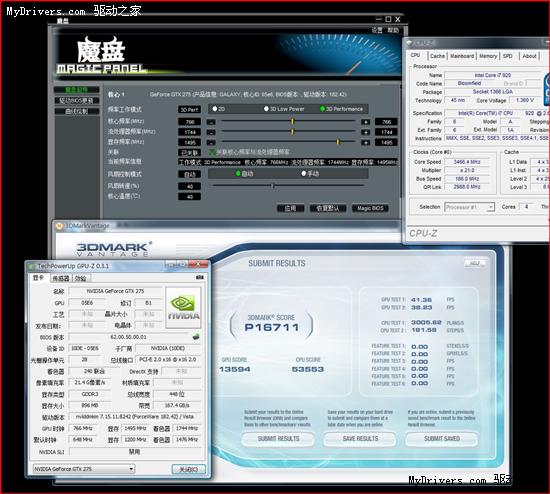Screen dimensions: 550x494
Task: Click the right shader frequency field showing 1744
Action: pyautogui.click(x=386, y=132)
